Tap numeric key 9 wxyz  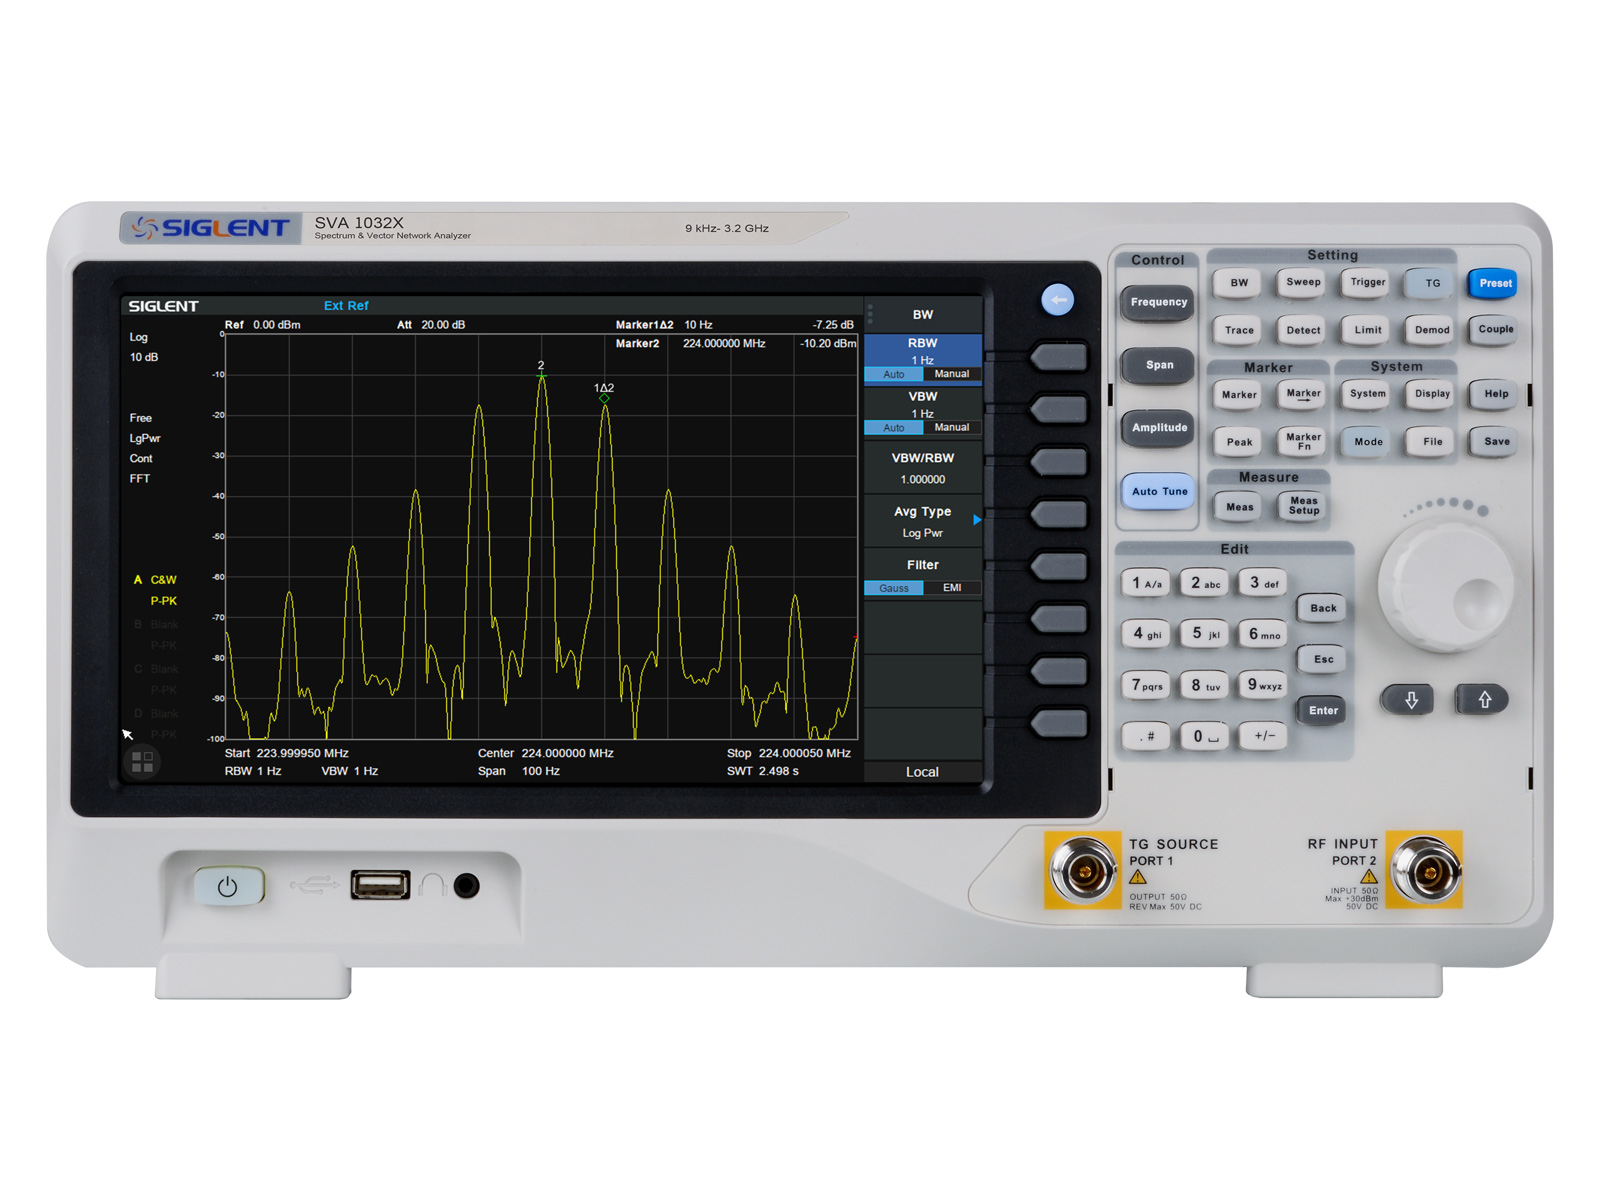[1263, 685]
